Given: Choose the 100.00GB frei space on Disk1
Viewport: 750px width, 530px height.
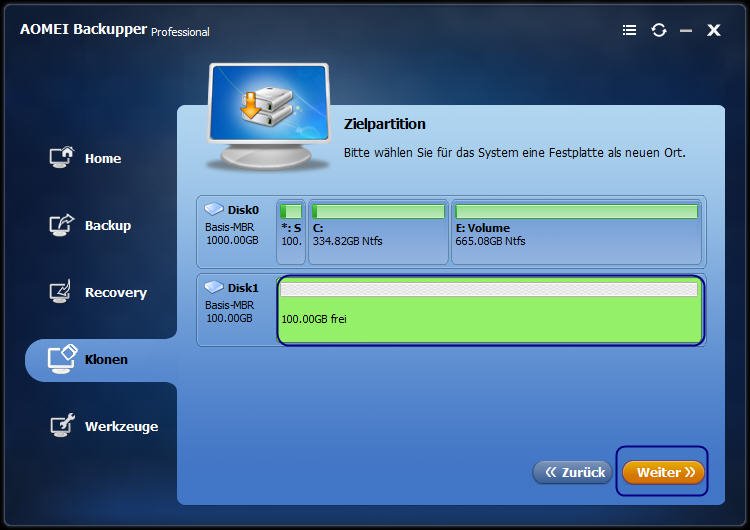Looking at the screenshot, I should click(490, 310).
